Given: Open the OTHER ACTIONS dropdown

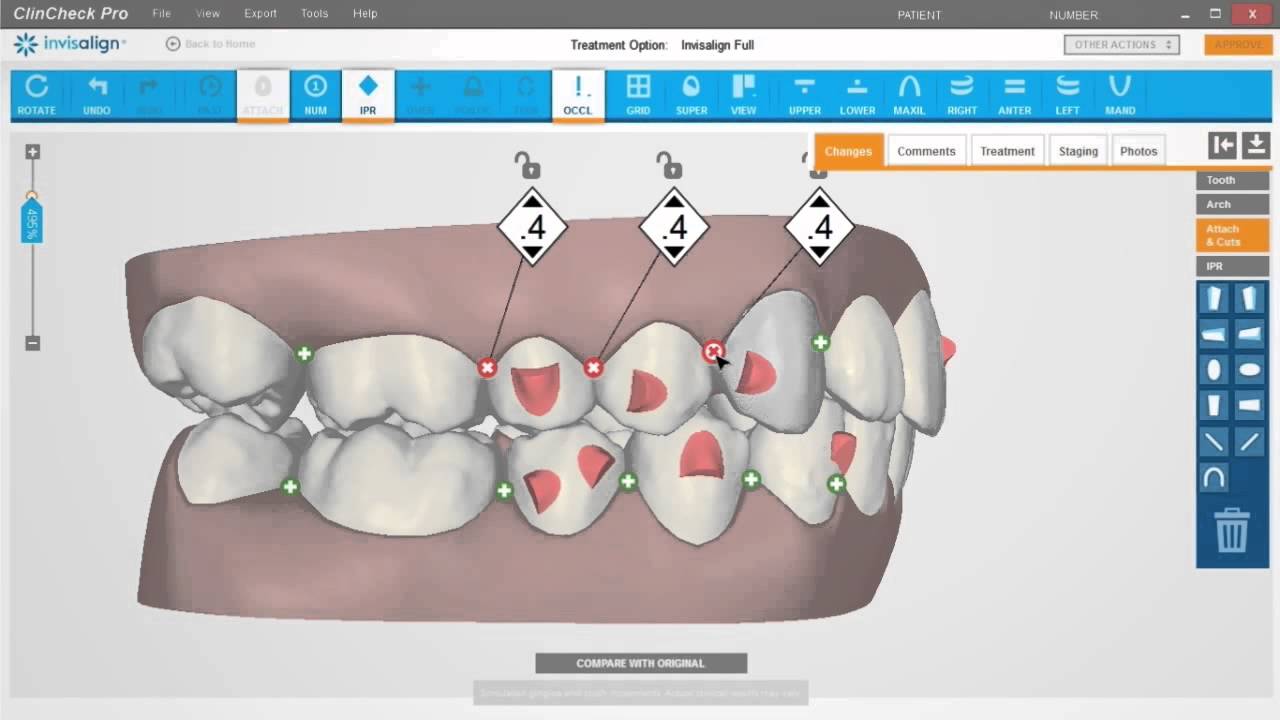Looking at the screenshot, I should pyautogui.click(x=1122, y=45).
